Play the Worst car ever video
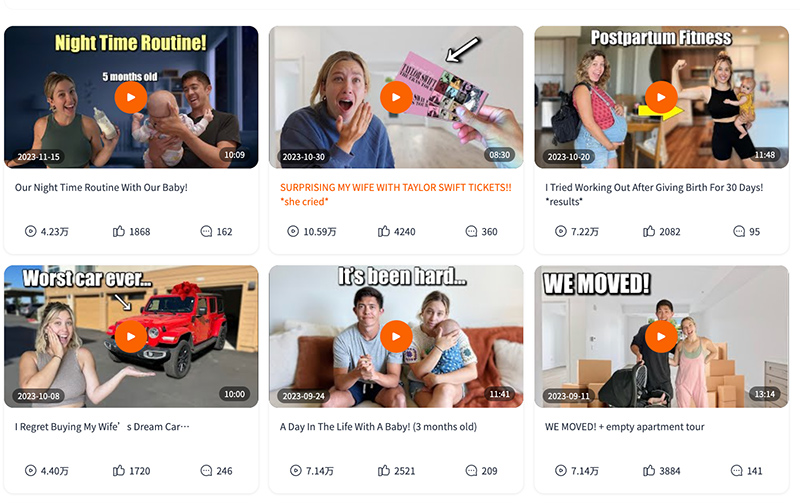Viewport: 800px width, 503px height. (x=131, y=336)
